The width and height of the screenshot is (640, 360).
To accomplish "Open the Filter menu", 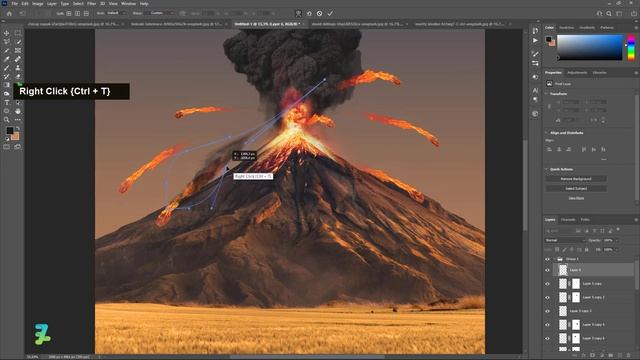I will (91, 4).
